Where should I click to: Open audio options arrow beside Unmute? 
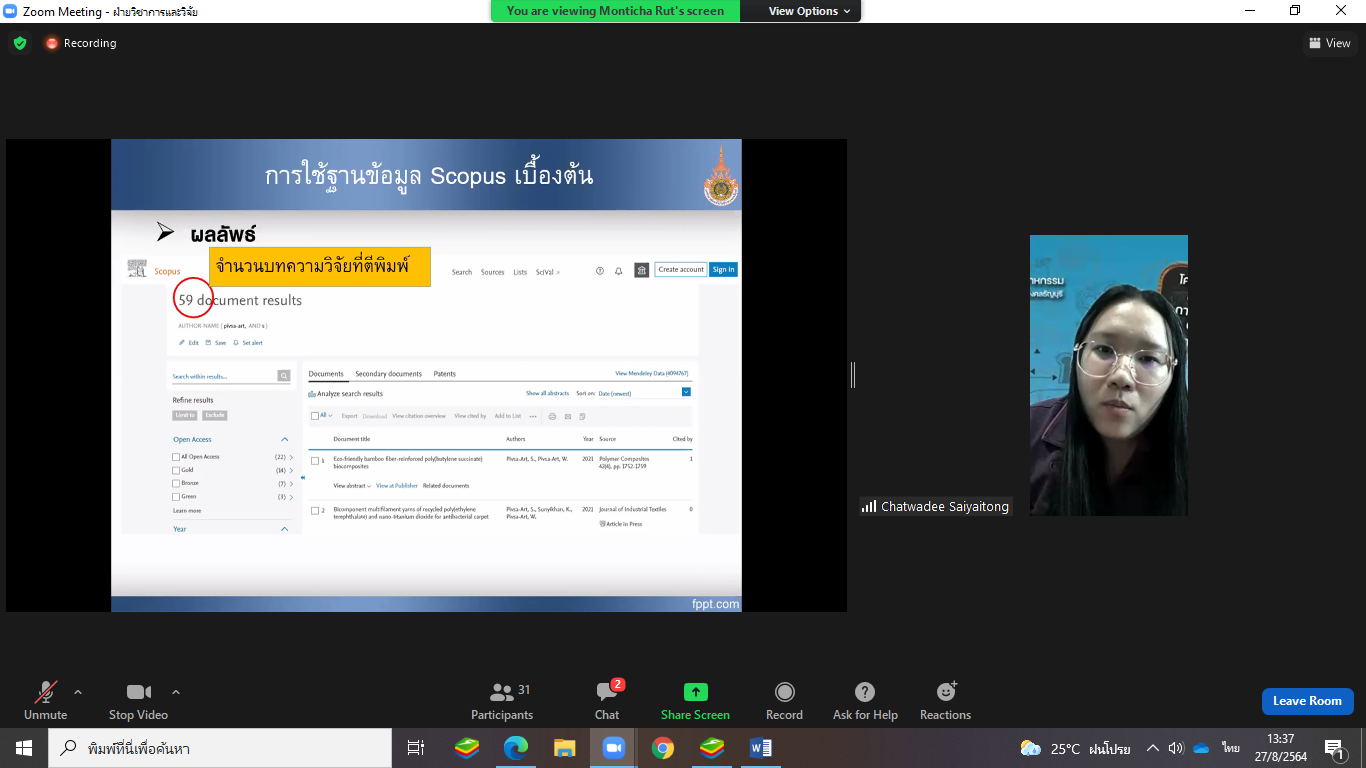(78, 692)
